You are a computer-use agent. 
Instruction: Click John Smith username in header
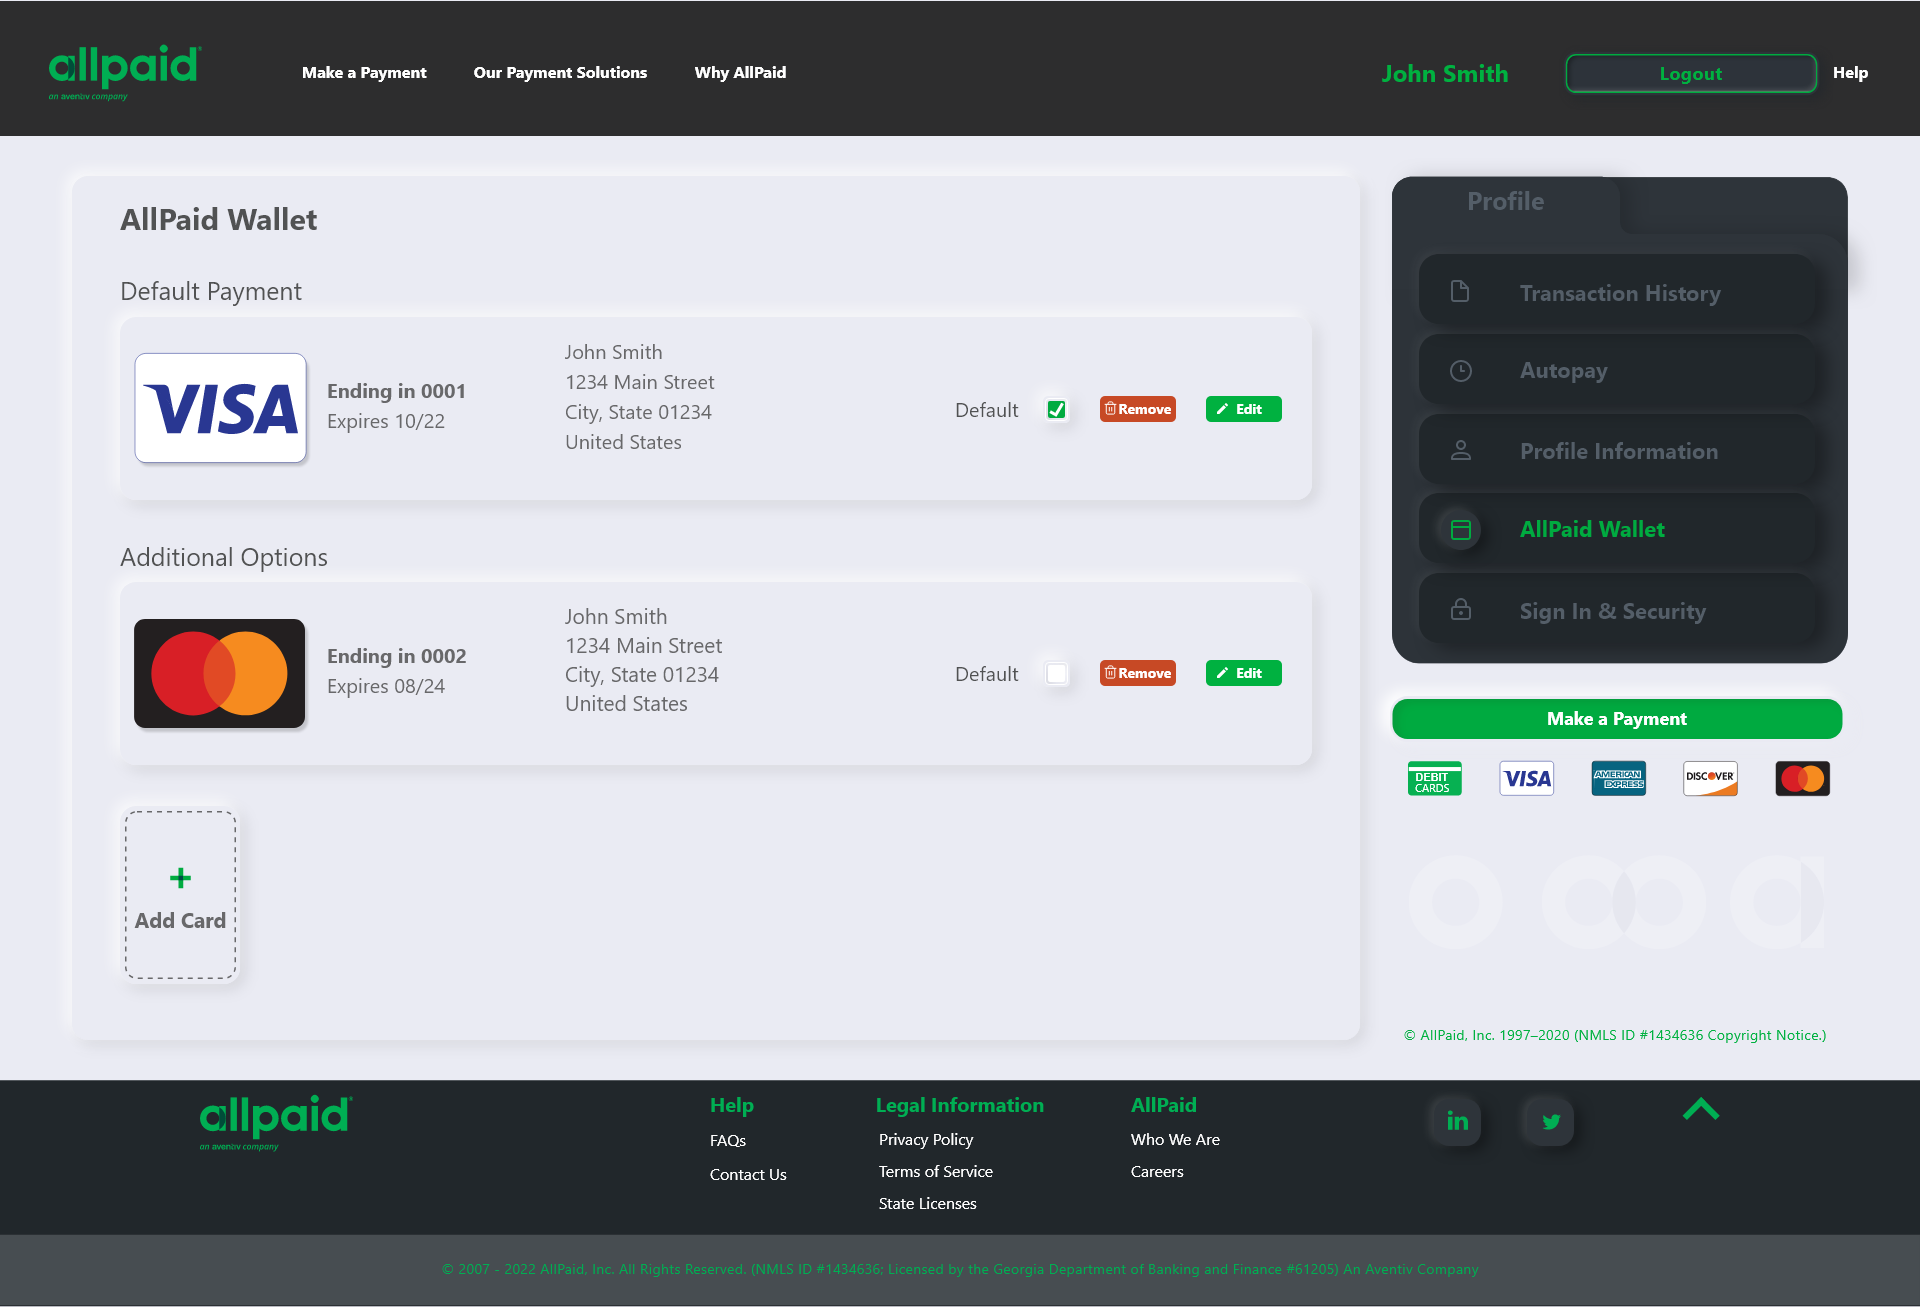(x=1445, y=74)
